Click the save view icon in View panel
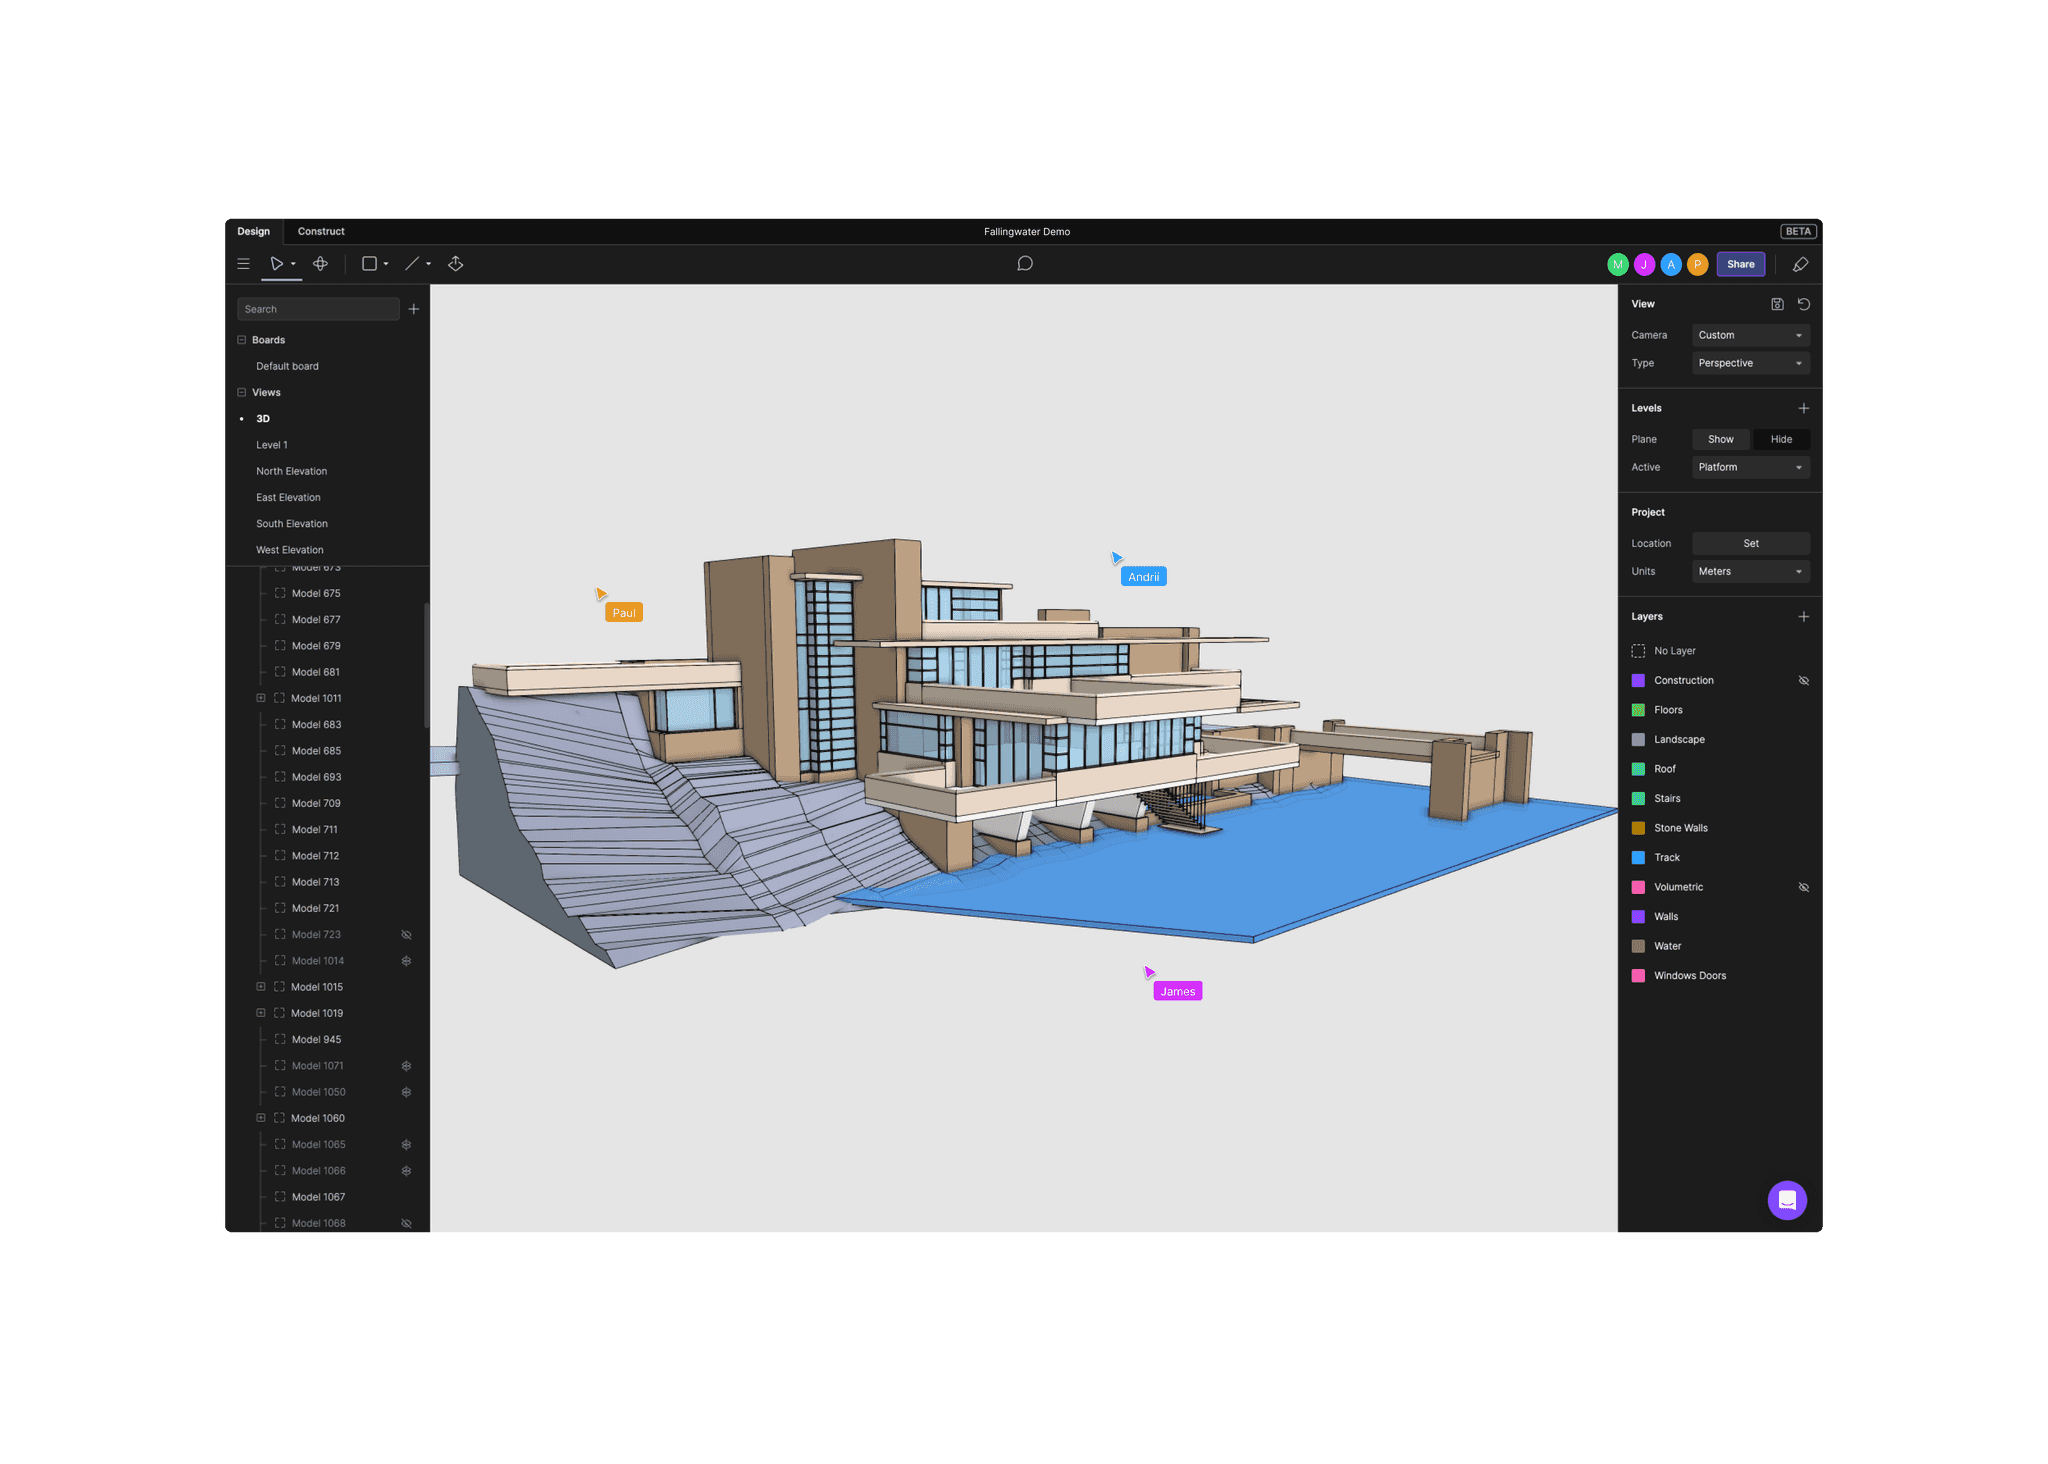2048x1464 pixels. coord(1777,304)
